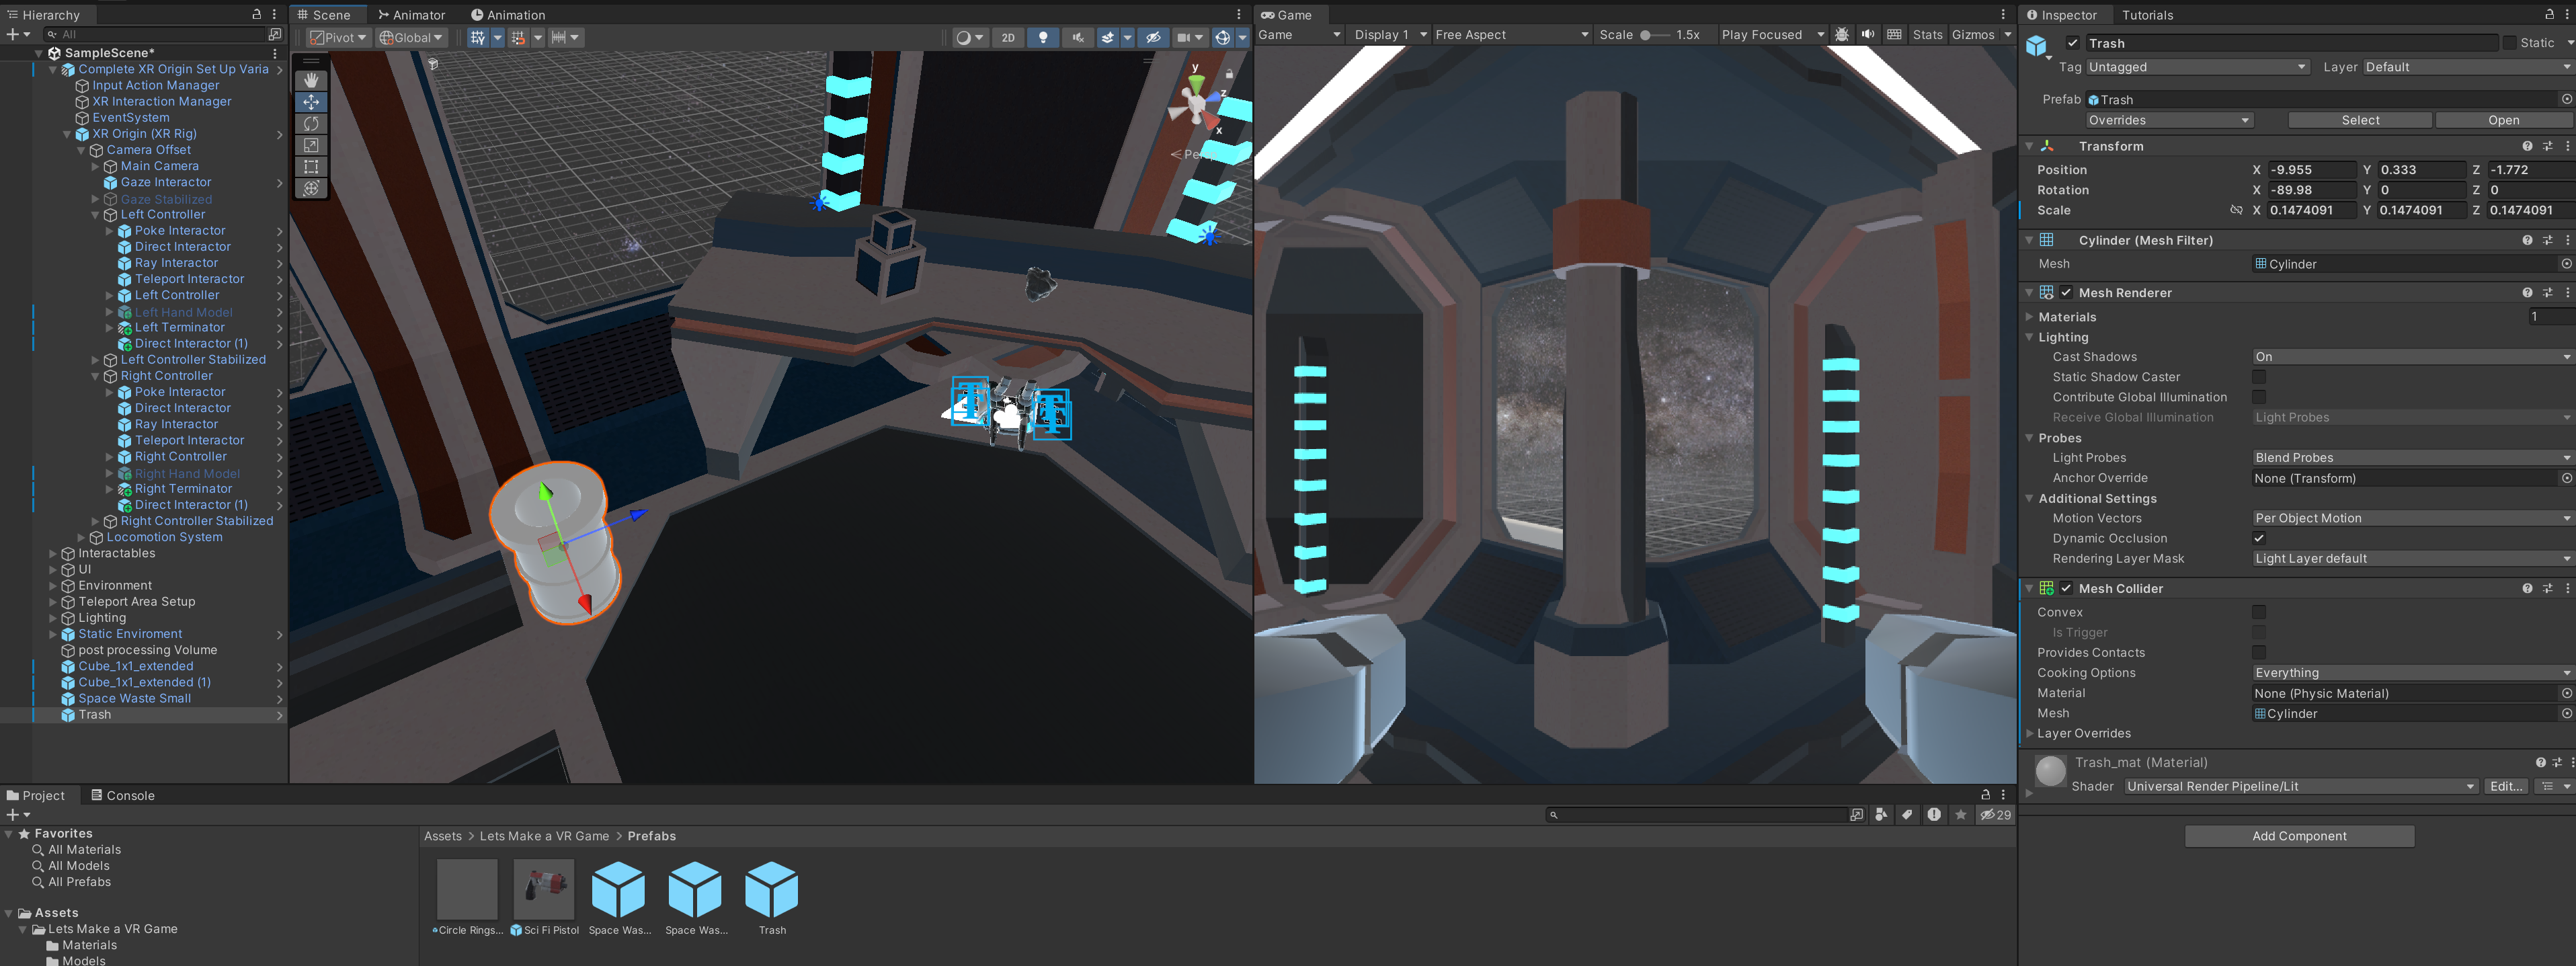
Task: Click the prefab Open button
Action: [2503, 120]
